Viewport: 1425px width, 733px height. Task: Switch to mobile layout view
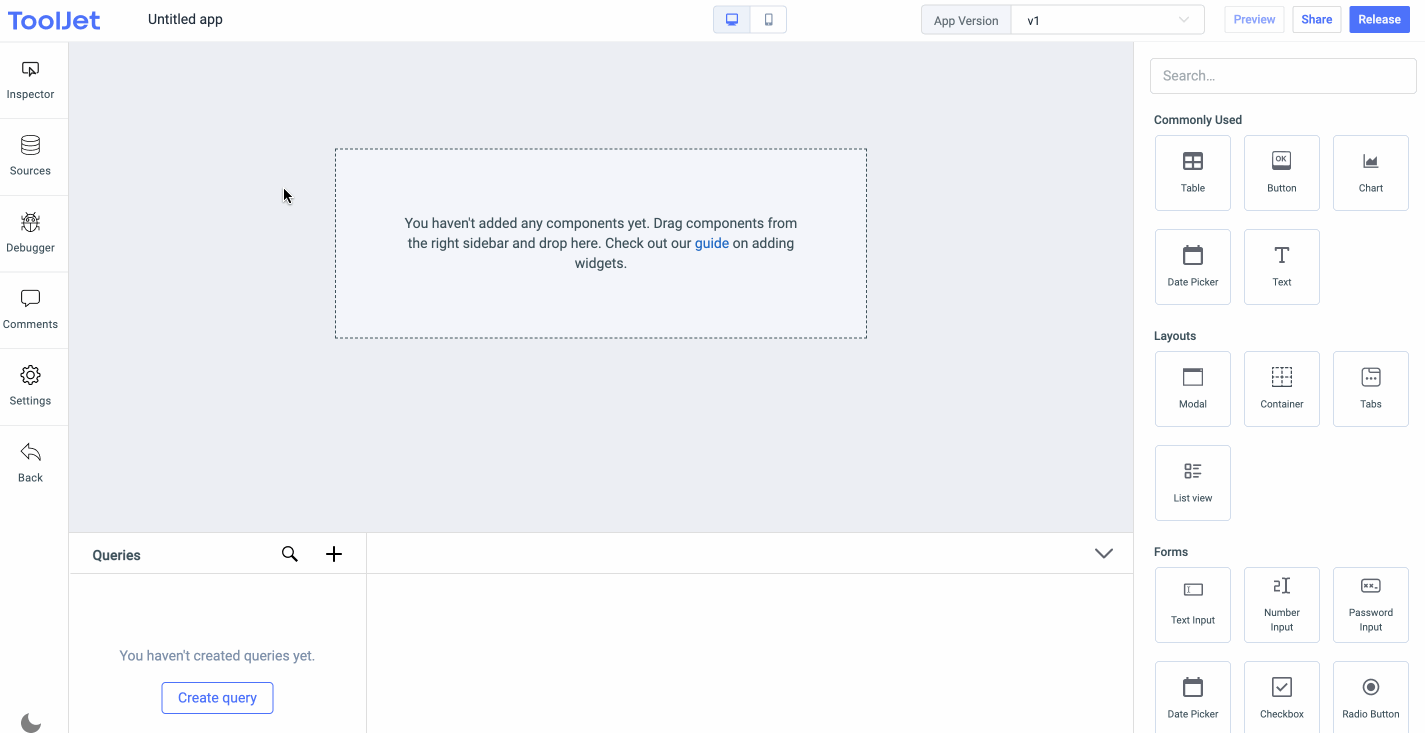click(768, 20)
